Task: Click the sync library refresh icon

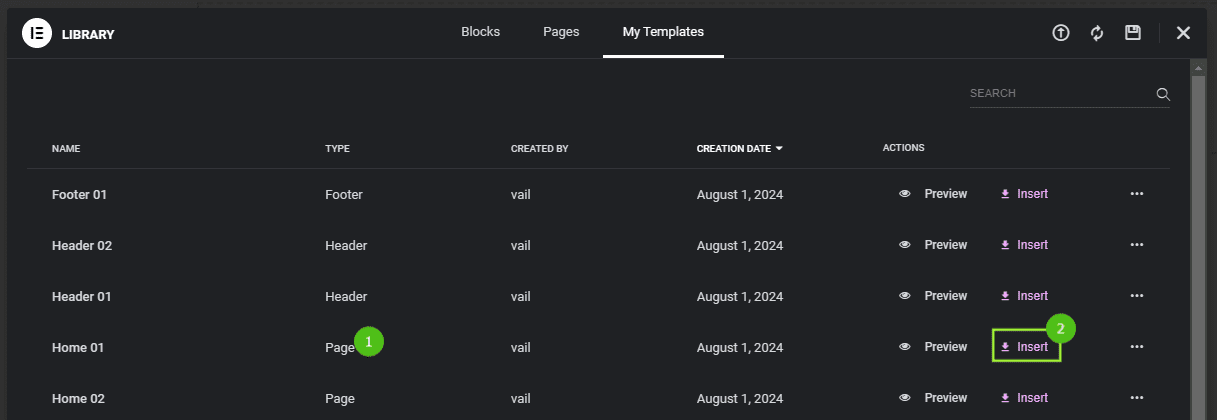Action: click(1097, 33)
